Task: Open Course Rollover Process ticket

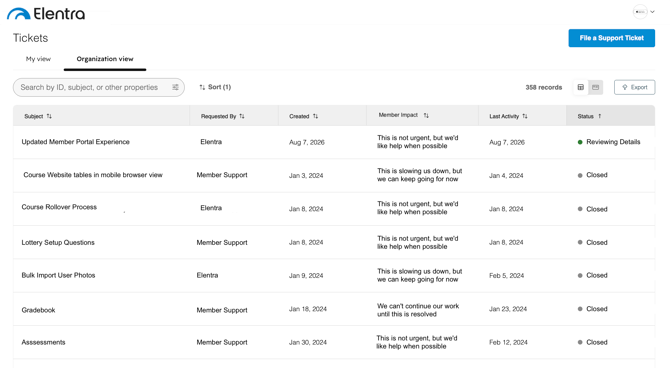Action: (59, 207)
